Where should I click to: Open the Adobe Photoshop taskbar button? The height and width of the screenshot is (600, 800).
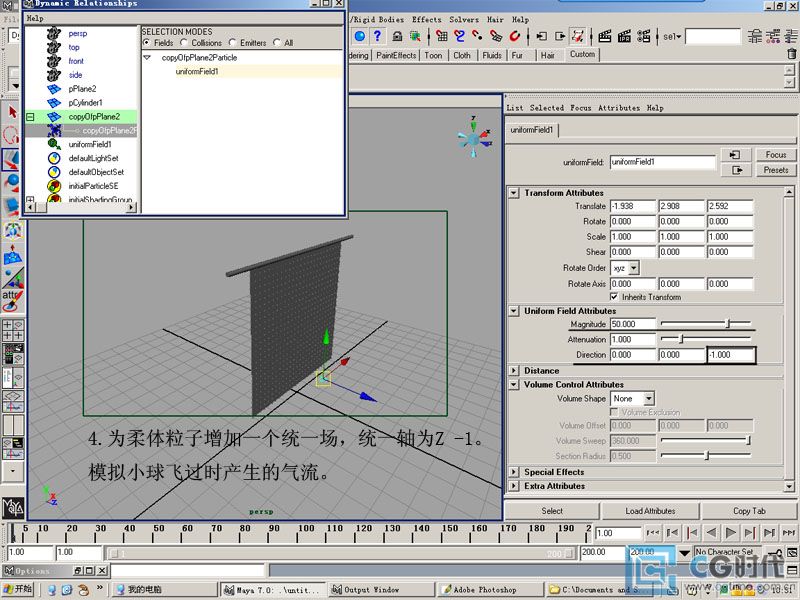tap(489, 589)
